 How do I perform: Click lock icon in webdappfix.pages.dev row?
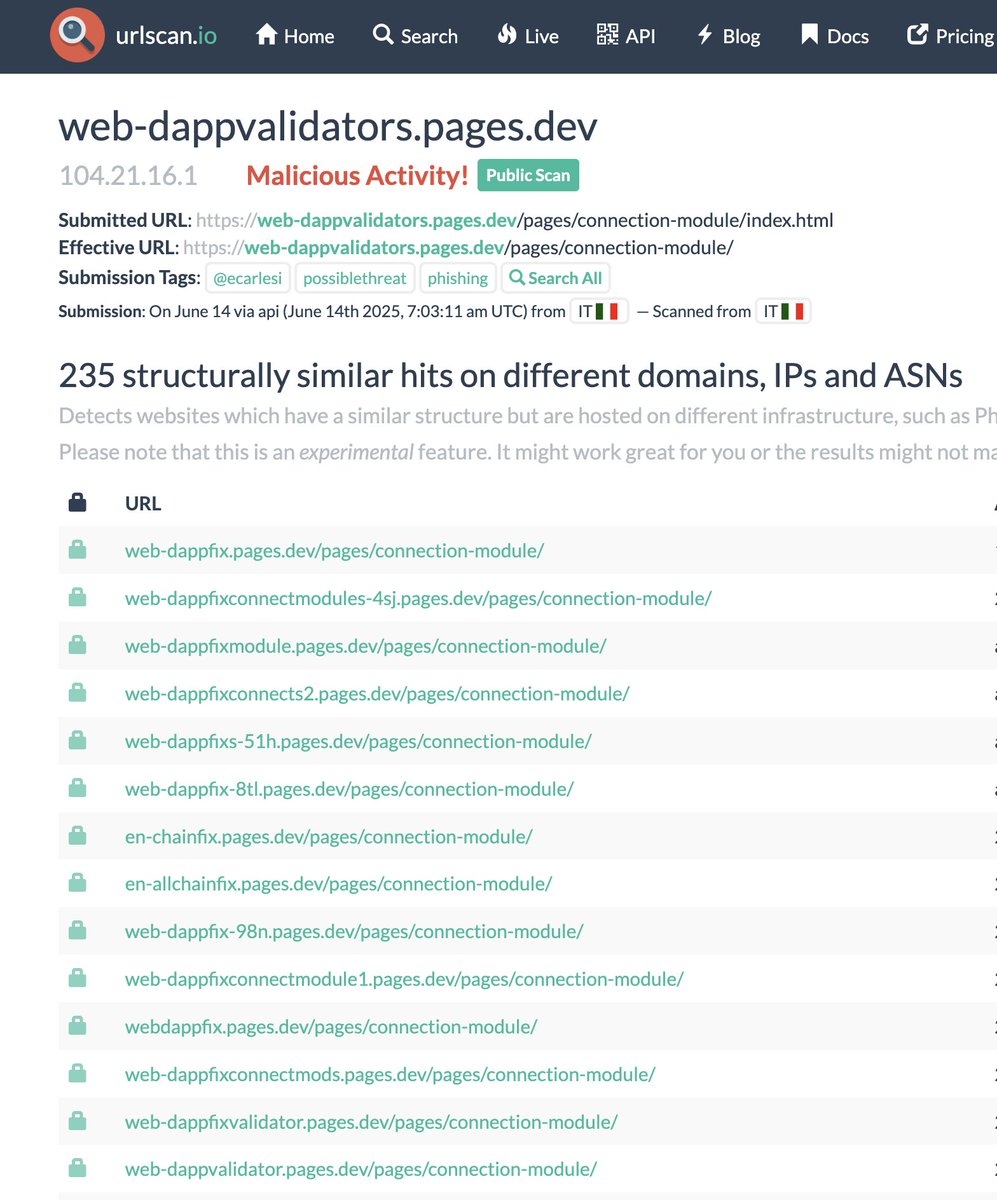pyautogui.click(x=77, y=1025)
